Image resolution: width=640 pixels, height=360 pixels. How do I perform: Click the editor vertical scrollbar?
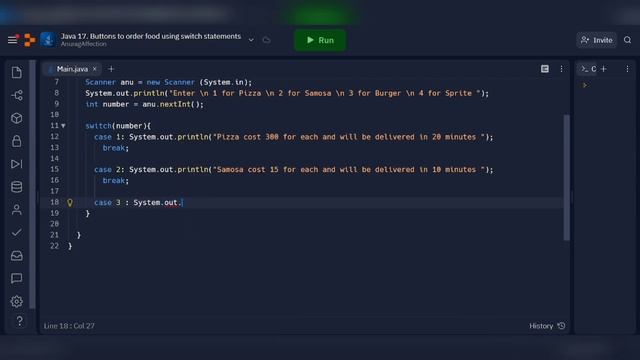click(x=567, y=178)
